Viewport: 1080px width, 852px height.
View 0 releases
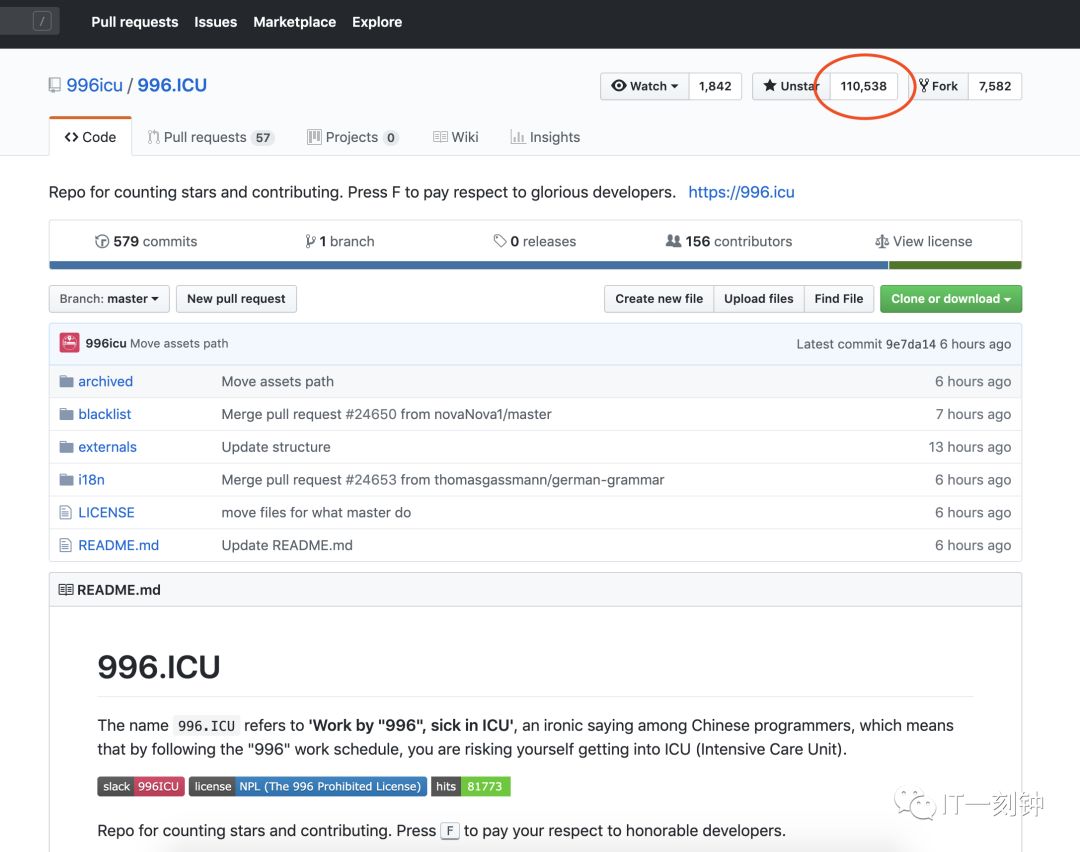(534, 241)
